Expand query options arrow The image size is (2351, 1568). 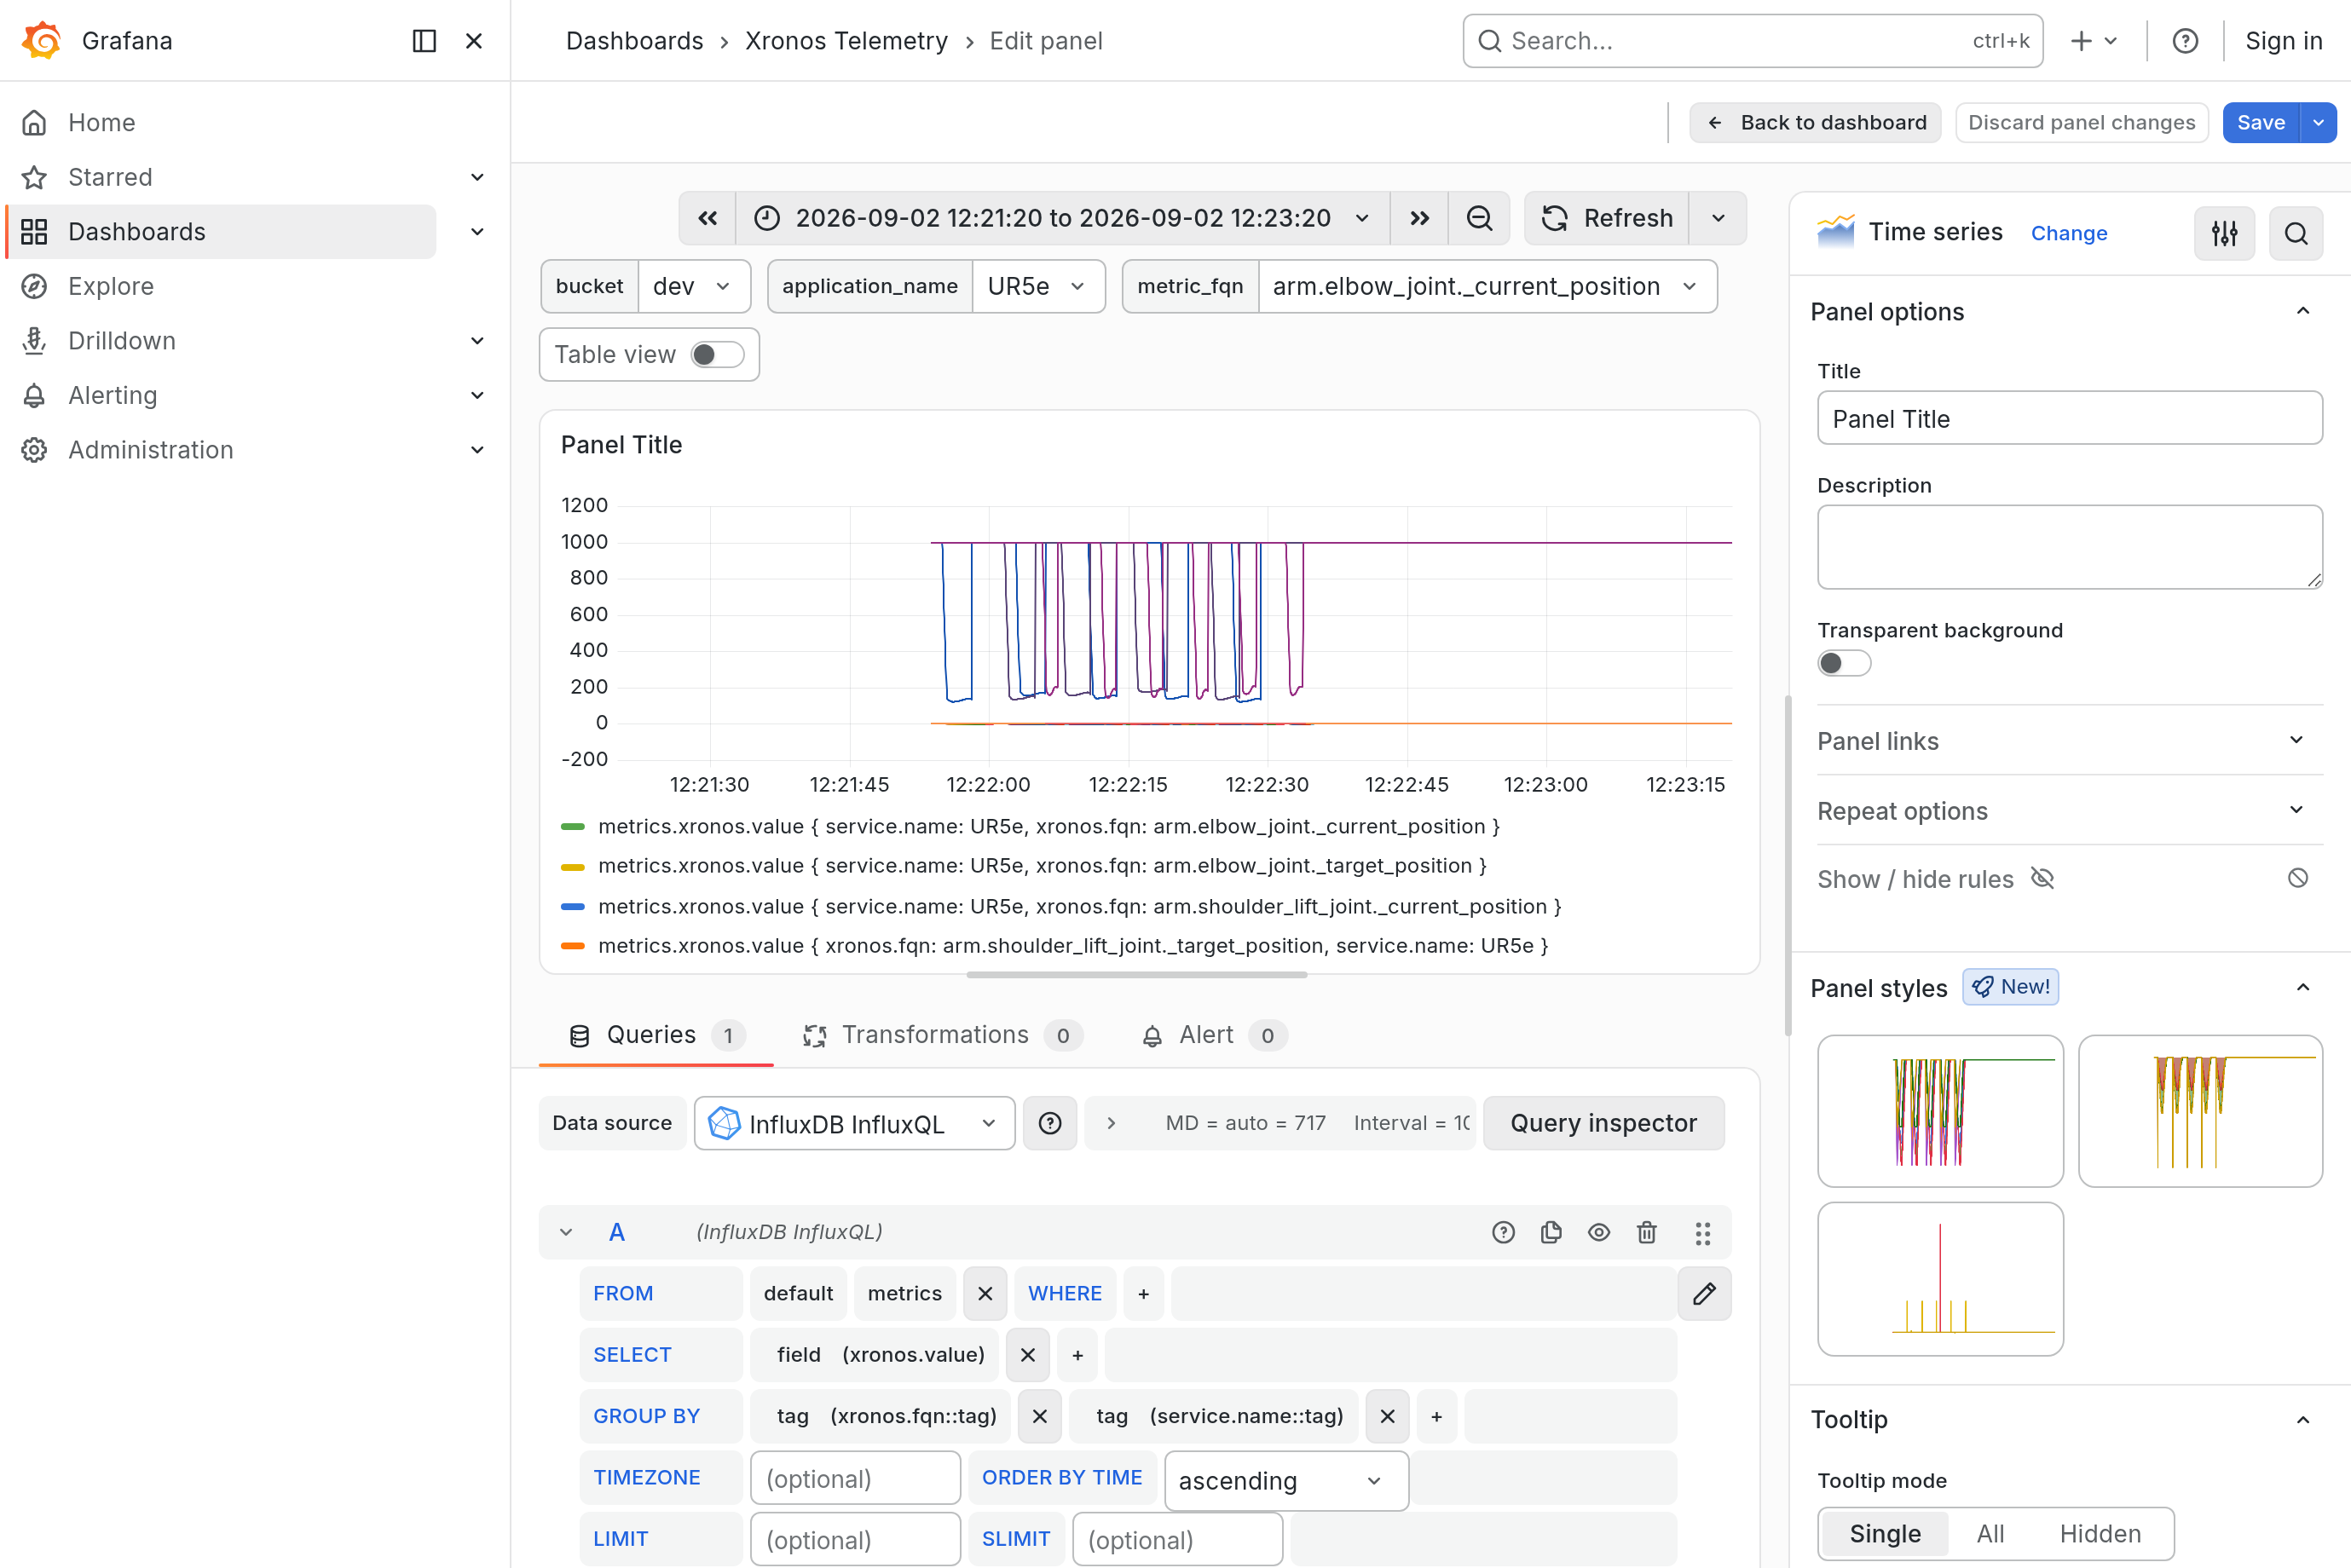[1111, 1123]
